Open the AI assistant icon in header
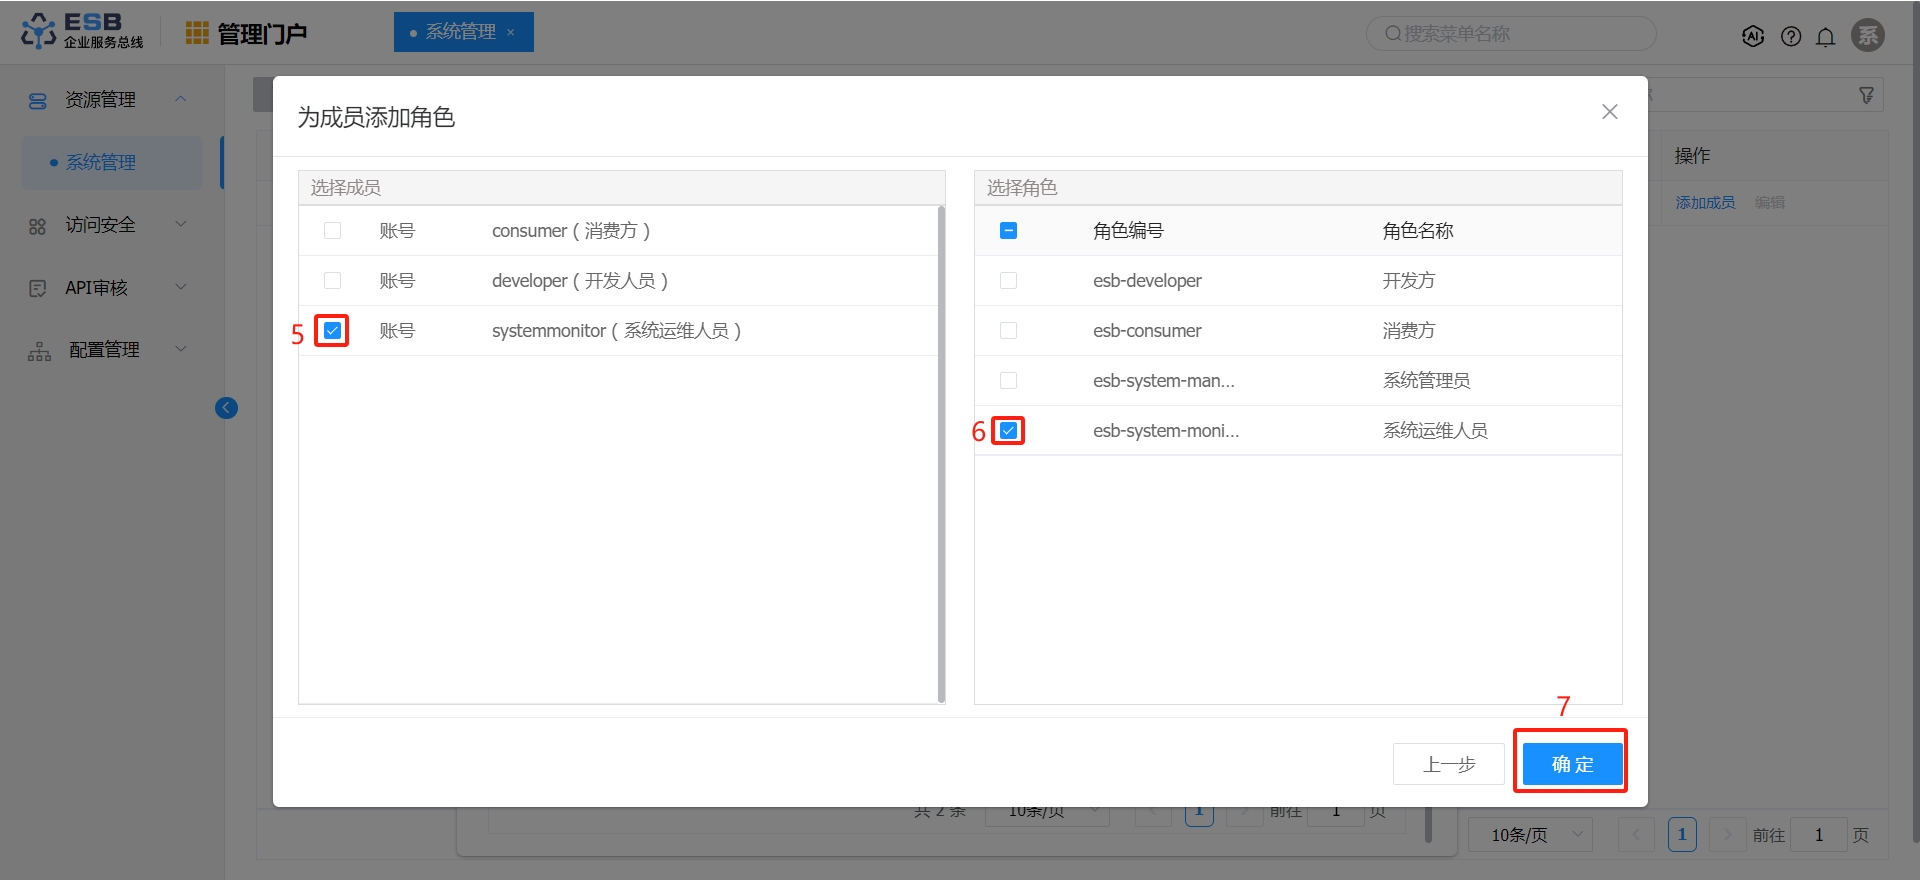The height and width of the screenshot is (880, 1920). pos(1753,36)
